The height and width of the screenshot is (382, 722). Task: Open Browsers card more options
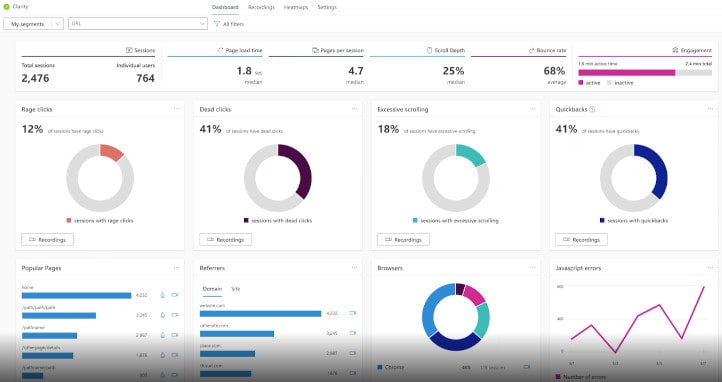point(532,267)
